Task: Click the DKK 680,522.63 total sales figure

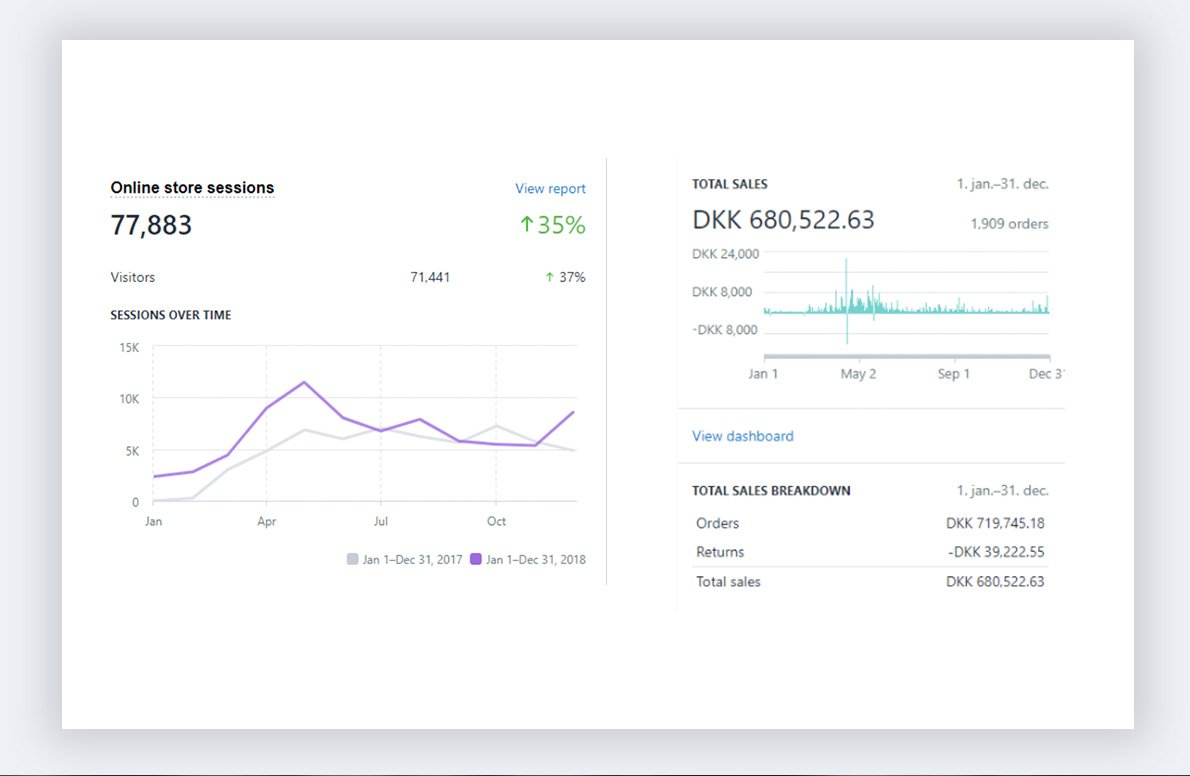Action: coord(783,220)
